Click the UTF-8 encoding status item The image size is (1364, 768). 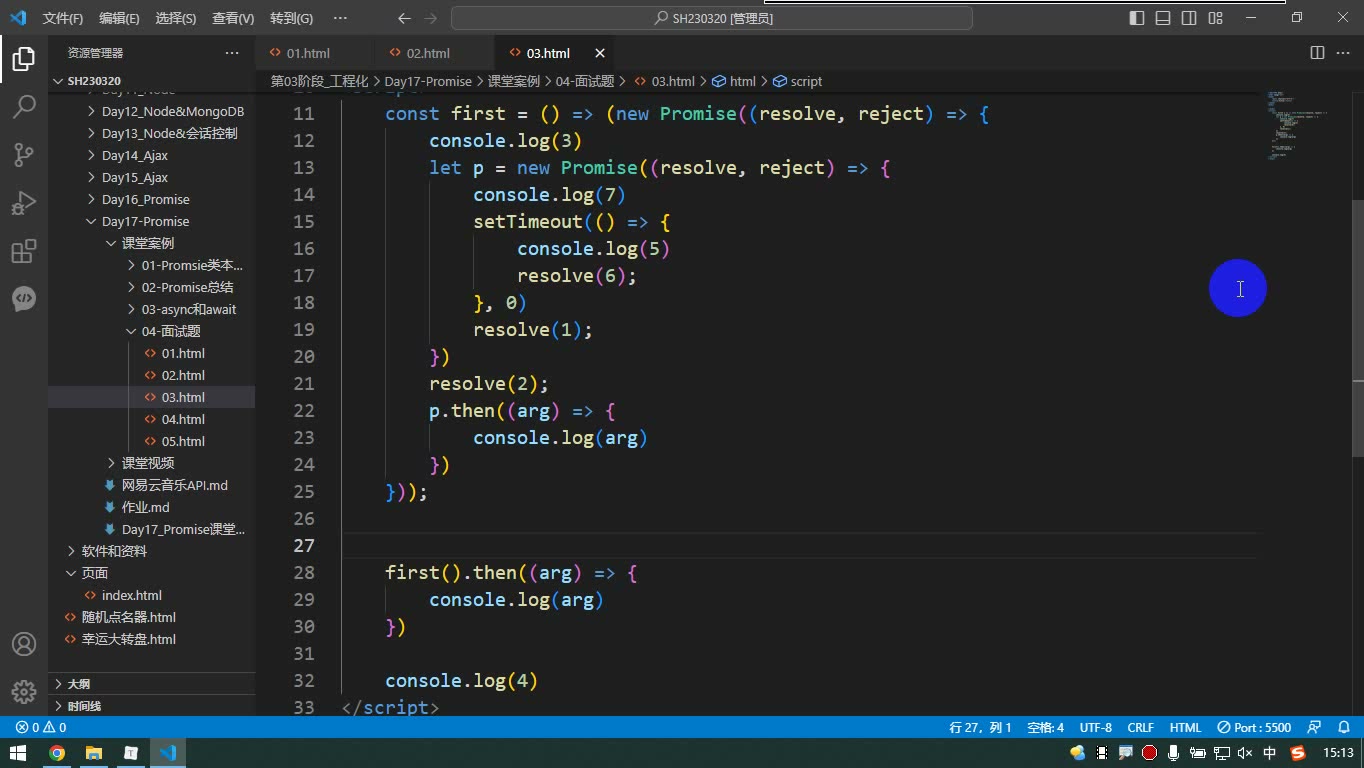coord(1096,727)
